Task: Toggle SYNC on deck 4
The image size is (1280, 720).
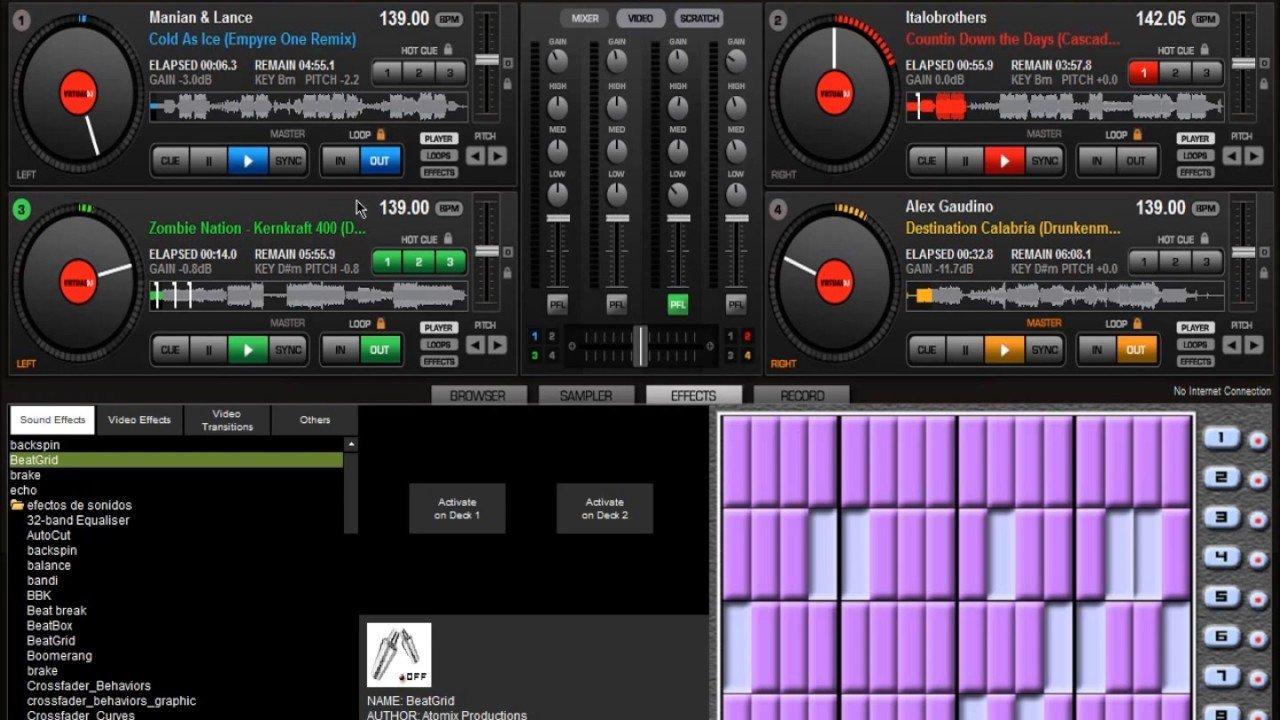Action: coord(1045,350)
